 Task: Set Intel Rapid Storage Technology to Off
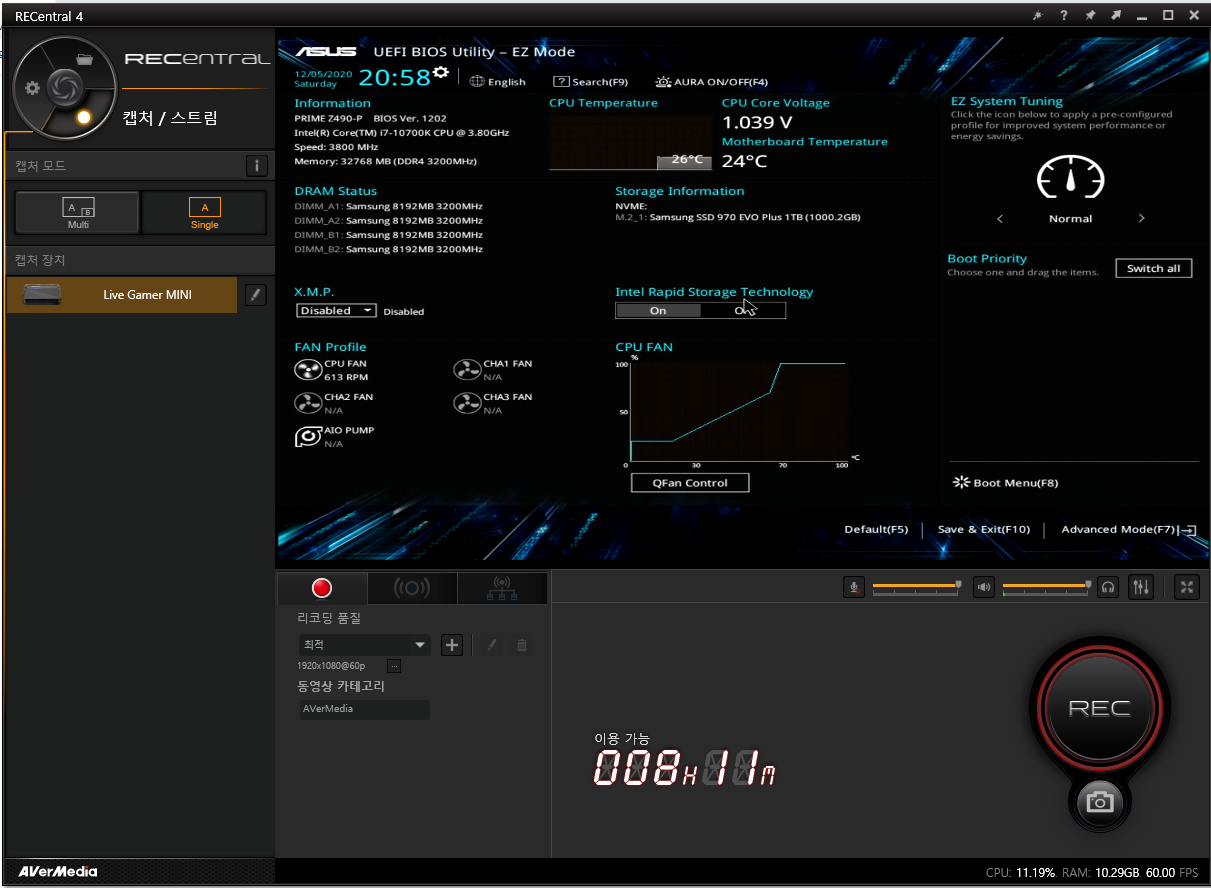743,311
